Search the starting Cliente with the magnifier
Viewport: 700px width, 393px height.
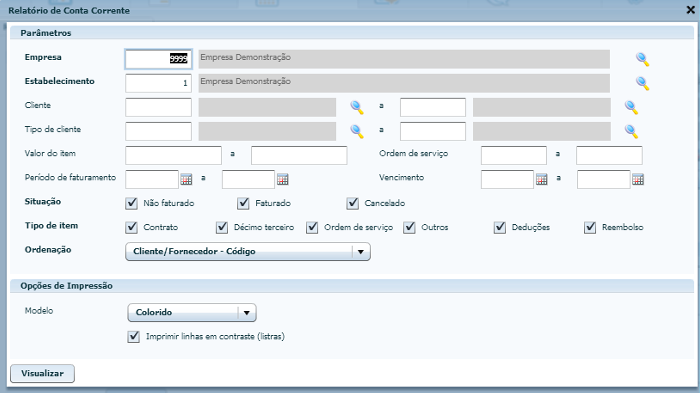point(357,107)
